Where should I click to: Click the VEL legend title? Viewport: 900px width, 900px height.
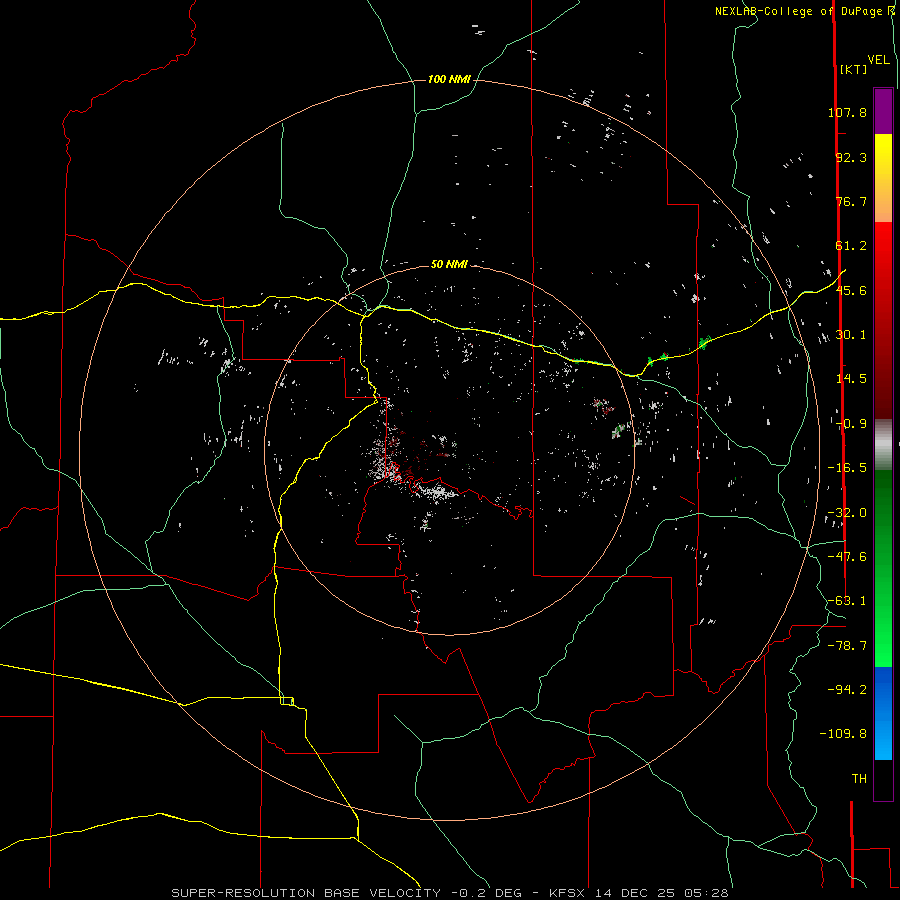tap(878, 60)
